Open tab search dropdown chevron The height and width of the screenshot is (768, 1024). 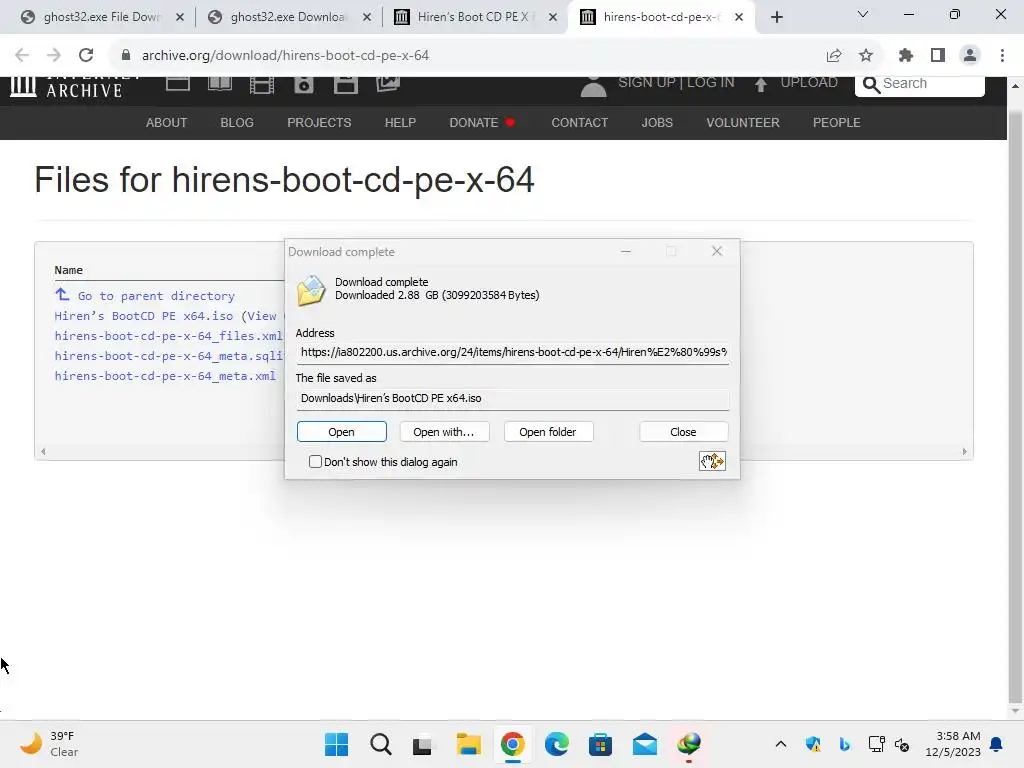pos(863,14)
